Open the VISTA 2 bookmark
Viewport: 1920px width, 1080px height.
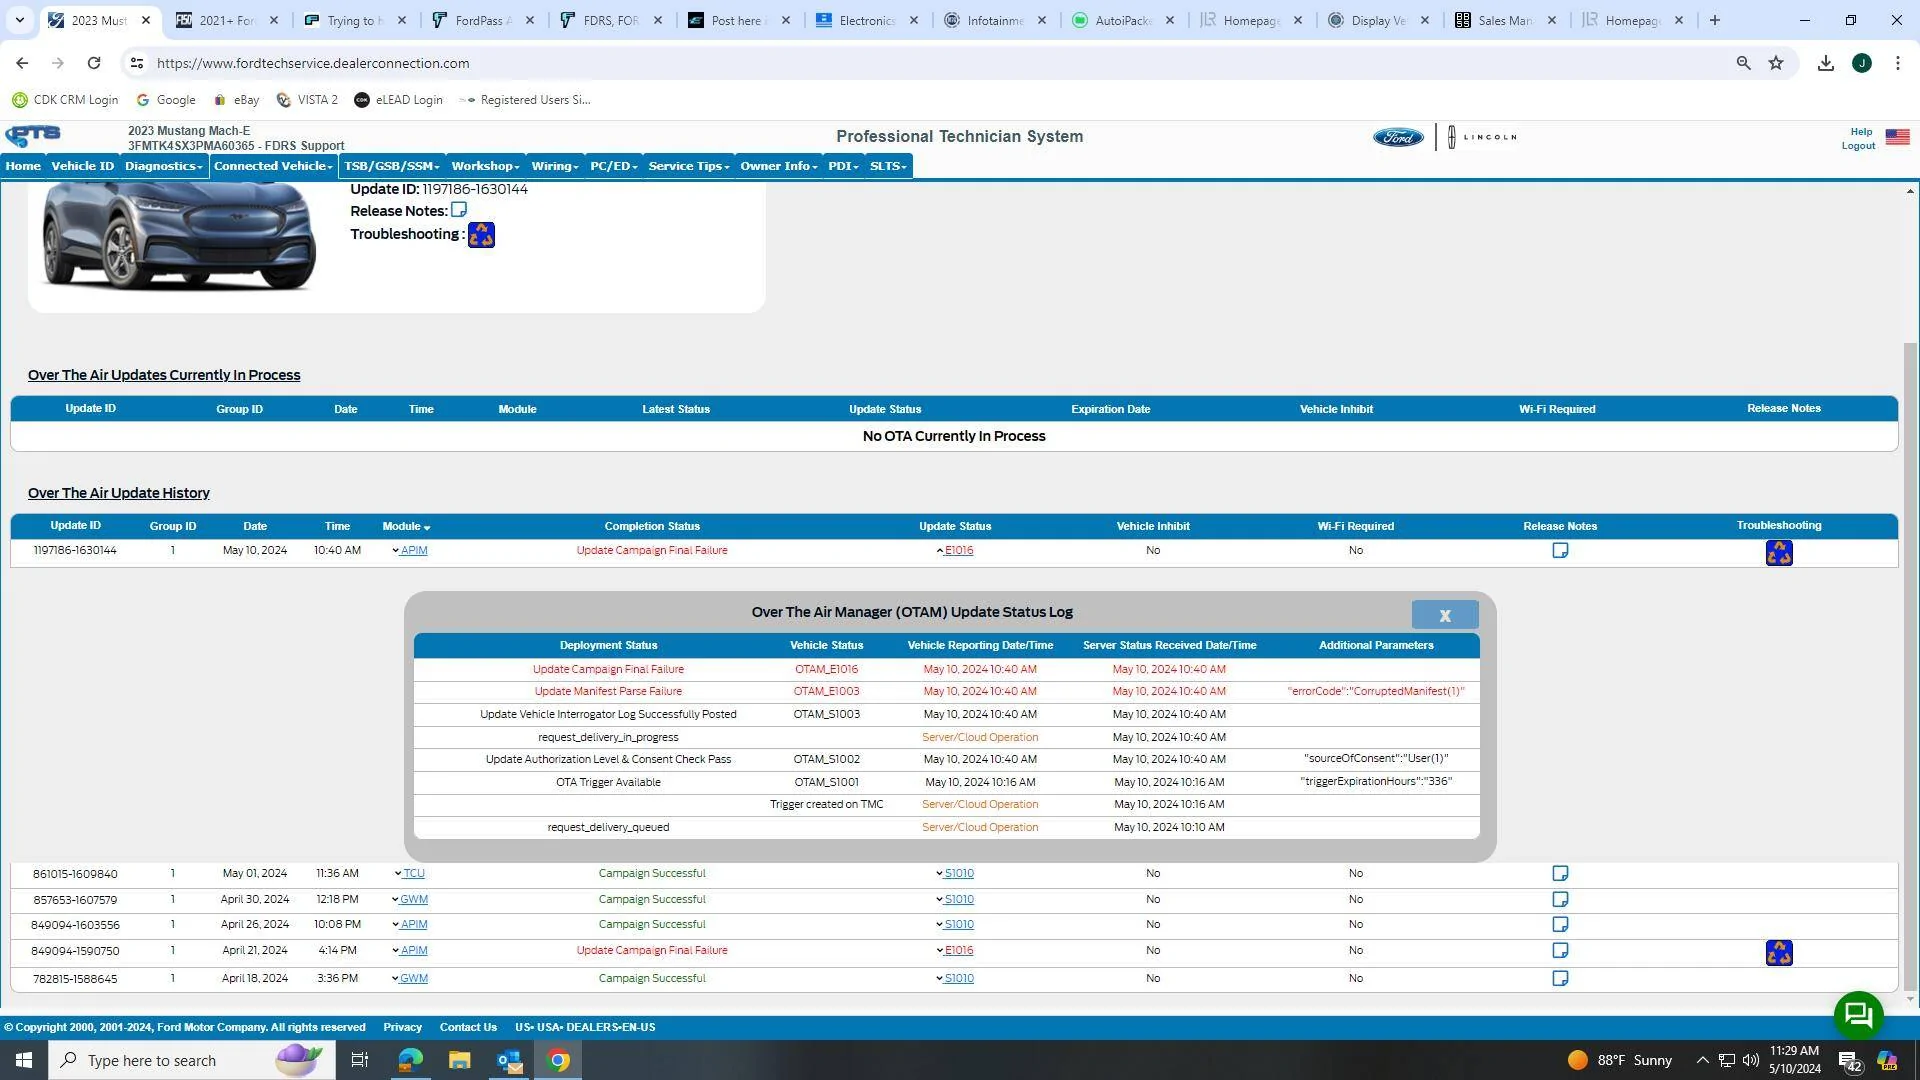(307, 100)
